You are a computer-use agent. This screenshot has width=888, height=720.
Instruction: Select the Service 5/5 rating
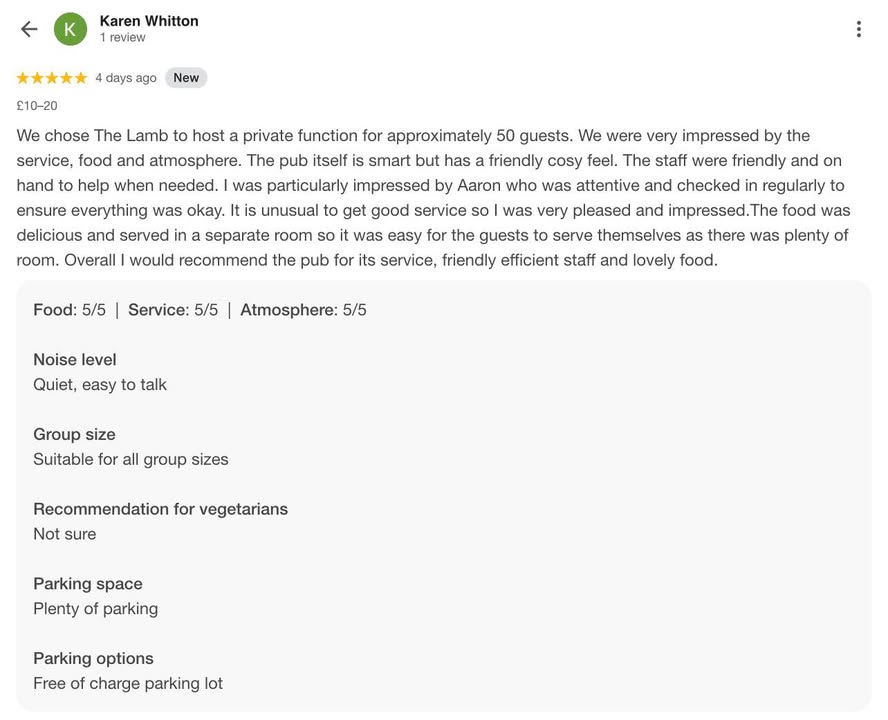pos(173,310)
